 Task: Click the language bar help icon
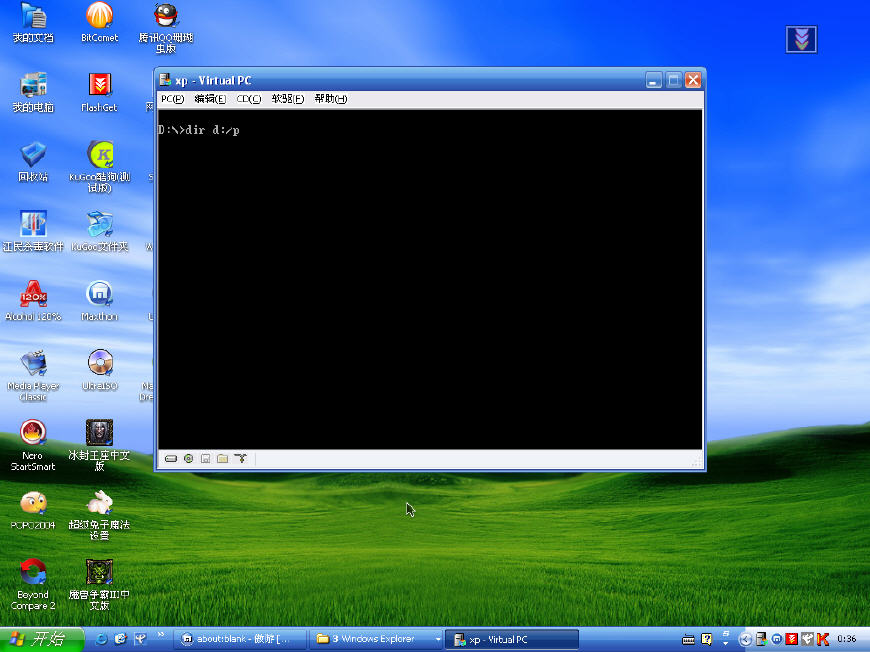tap(706, 639)
